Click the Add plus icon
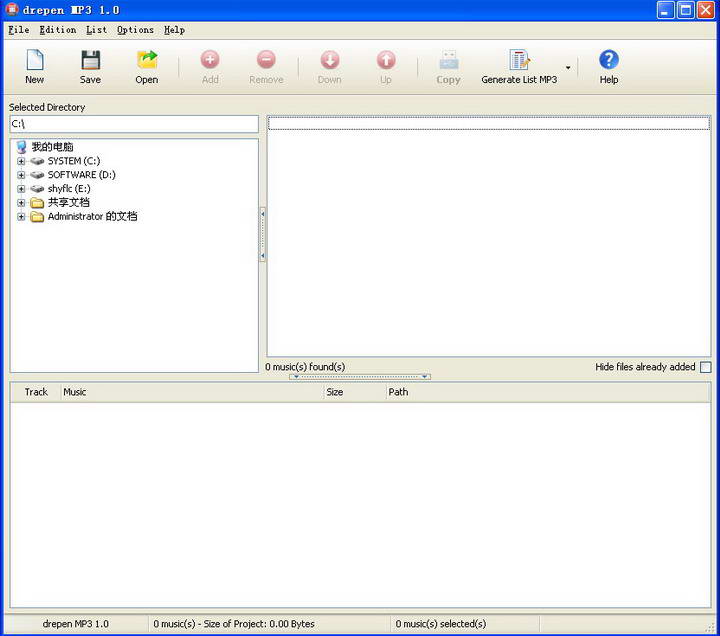720x636 pixels. 210,60
